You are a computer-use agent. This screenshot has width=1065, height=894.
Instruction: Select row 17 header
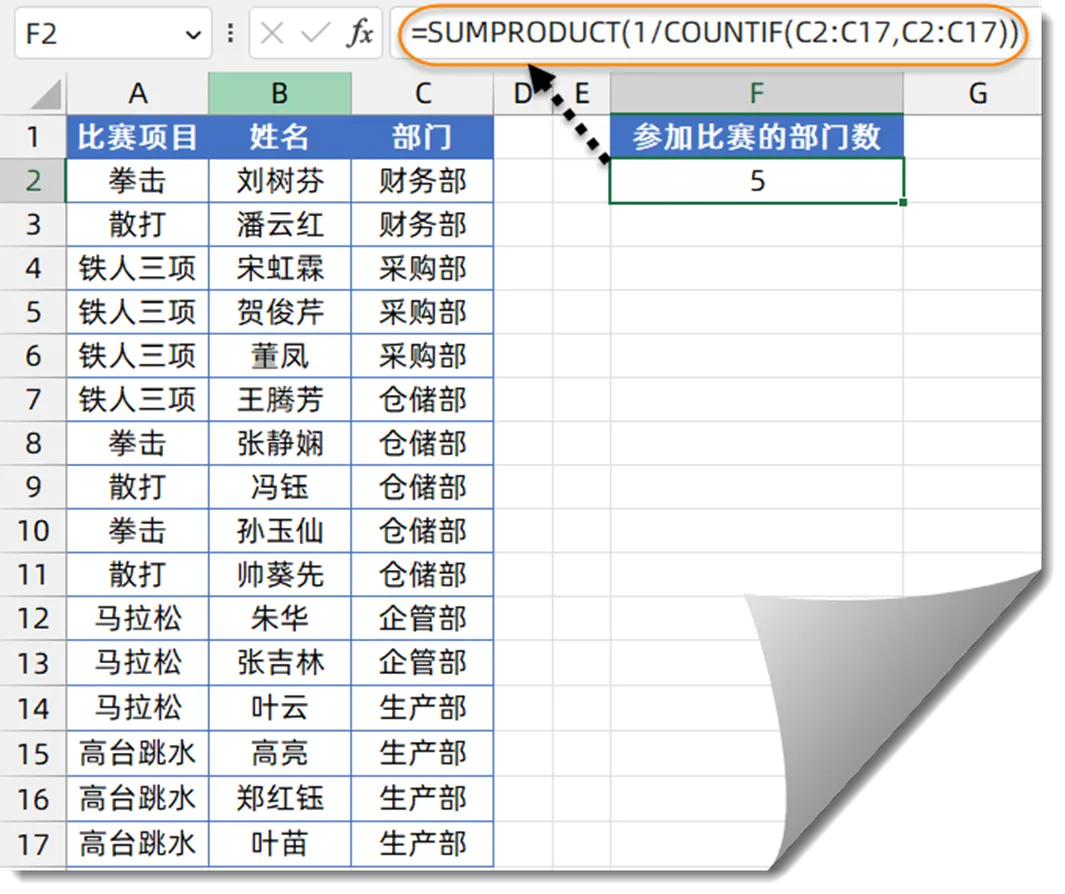[x=33, y=844]
